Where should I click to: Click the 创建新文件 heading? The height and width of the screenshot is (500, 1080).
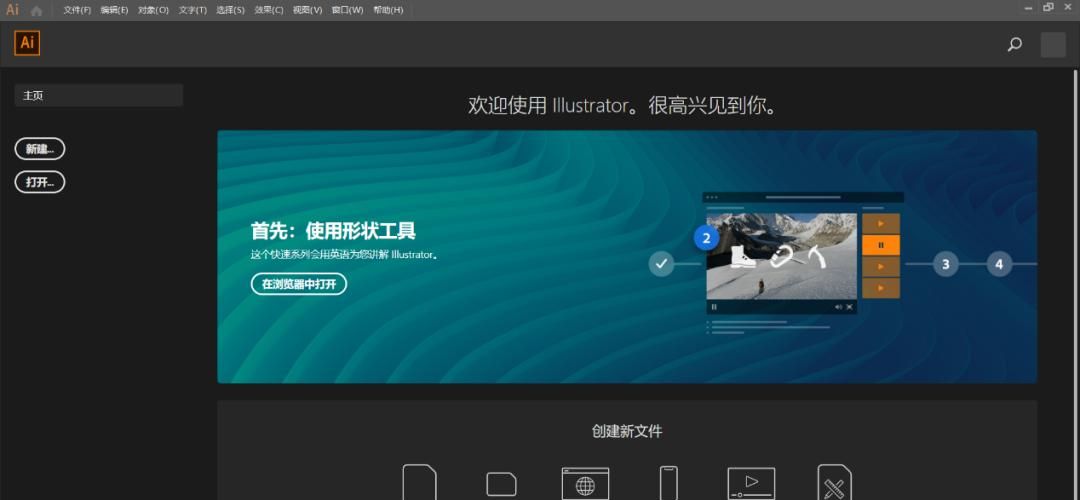627,431
